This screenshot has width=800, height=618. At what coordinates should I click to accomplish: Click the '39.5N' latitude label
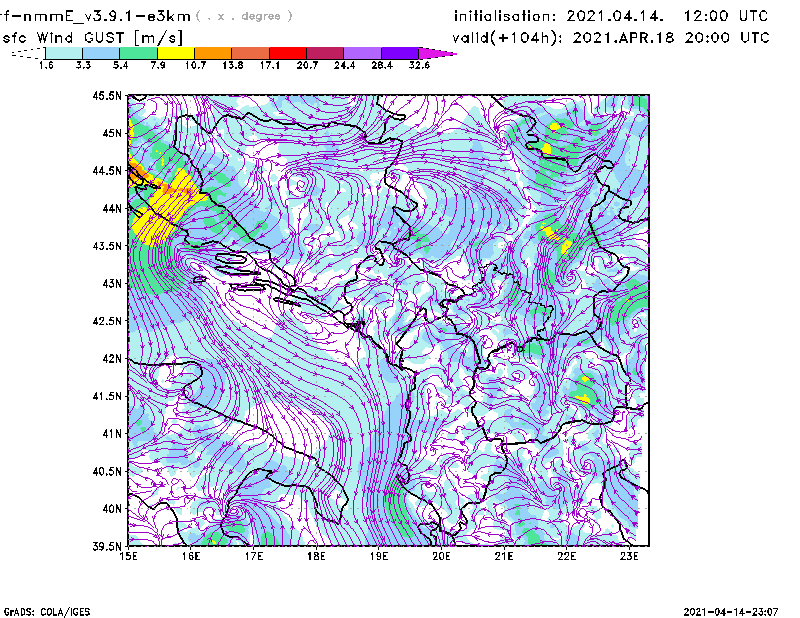click(108, 546)
